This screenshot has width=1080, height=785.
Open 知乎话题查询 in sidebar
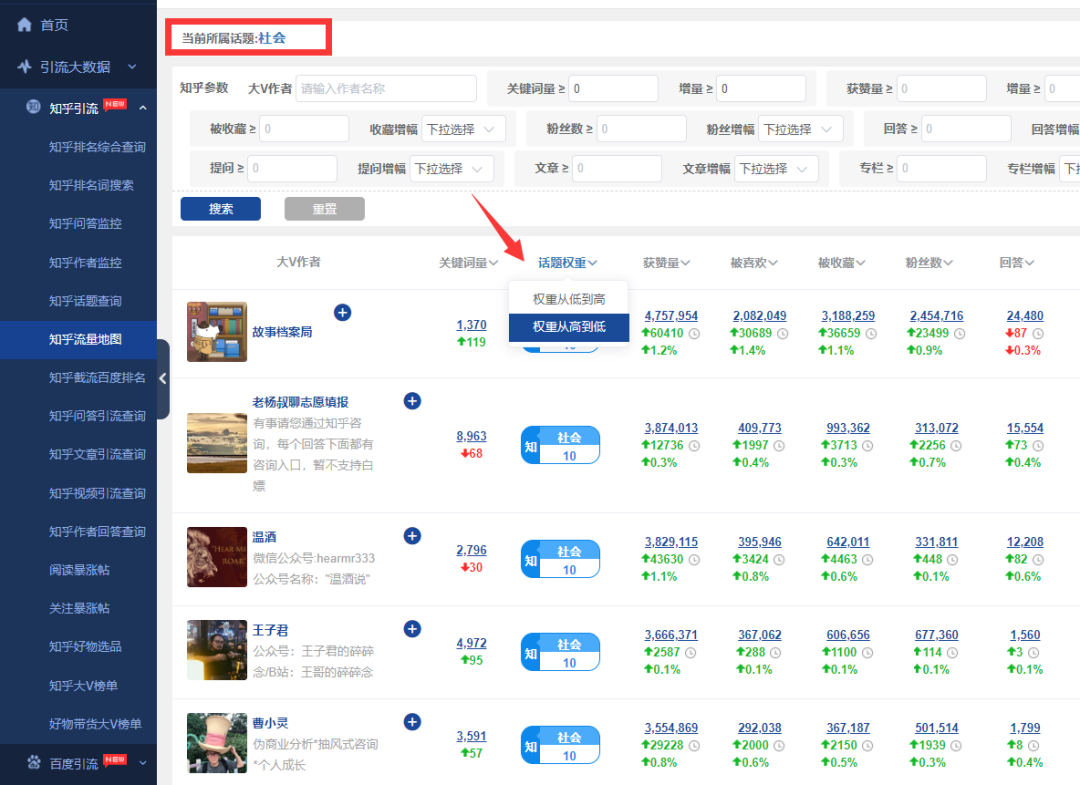tap(85, 301)
